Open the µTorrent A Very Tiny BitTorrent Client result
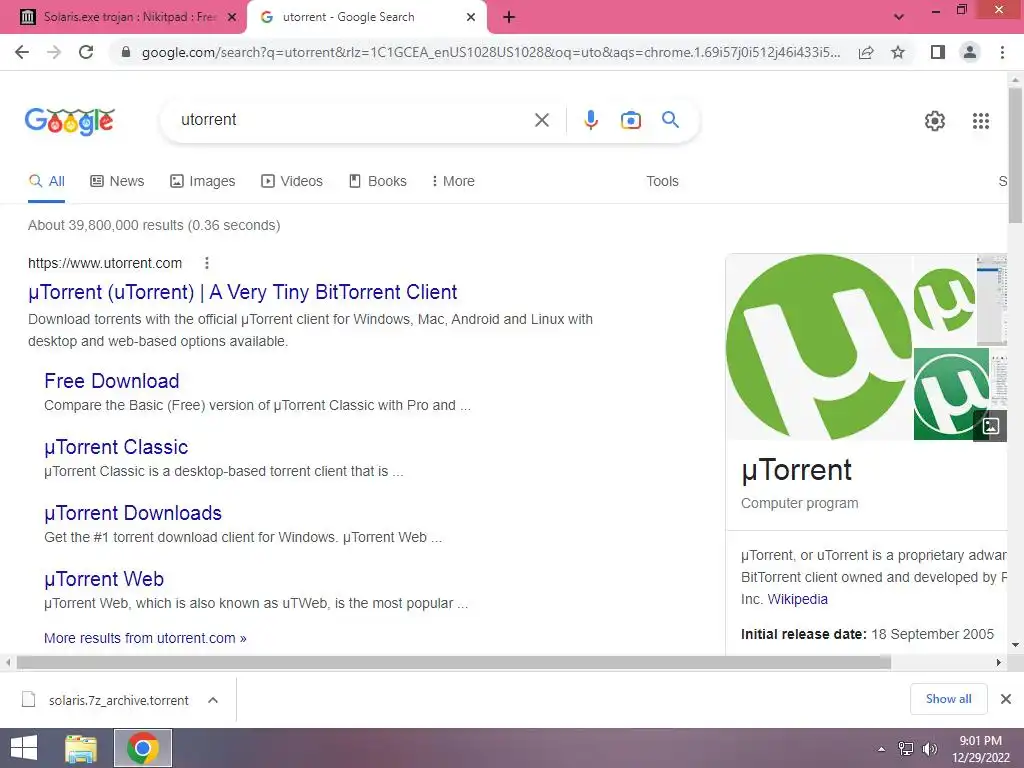 tap(242, 292)
